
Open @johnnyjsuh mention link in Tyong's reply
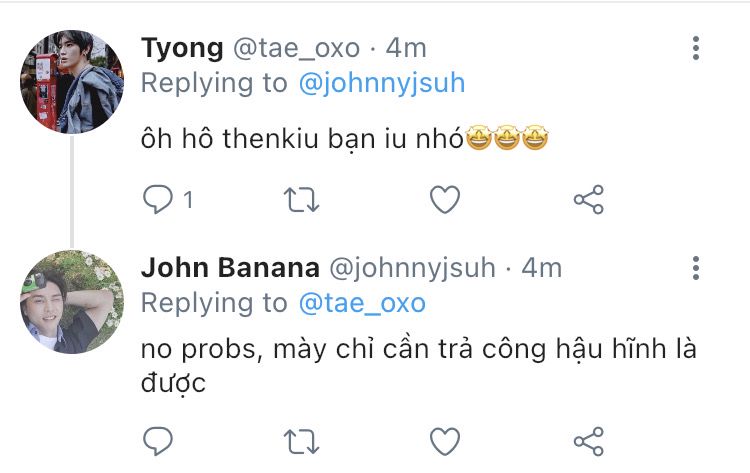click(x=382, y=83)
